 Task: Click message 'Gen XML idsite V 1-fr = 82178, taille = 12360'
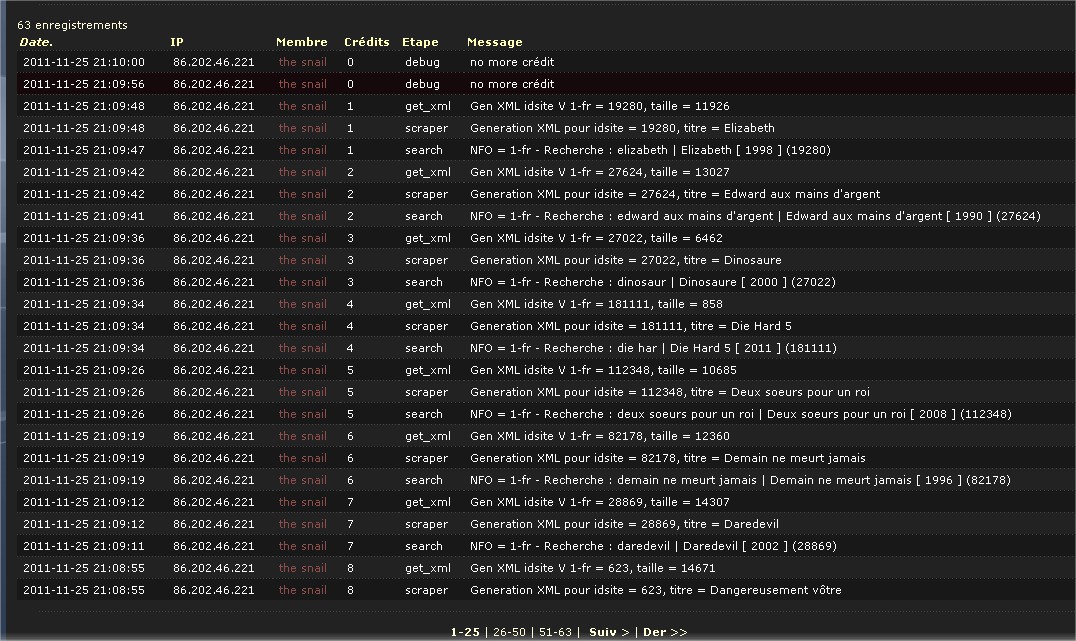click(600, 435)
